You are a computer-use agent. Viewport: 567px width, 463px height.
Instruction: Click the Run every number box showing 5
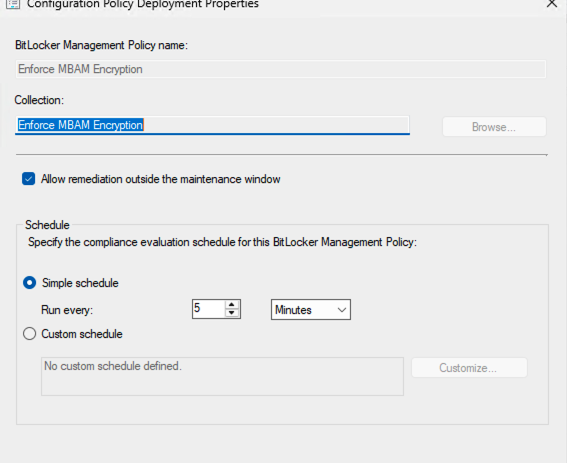(209, 309)
